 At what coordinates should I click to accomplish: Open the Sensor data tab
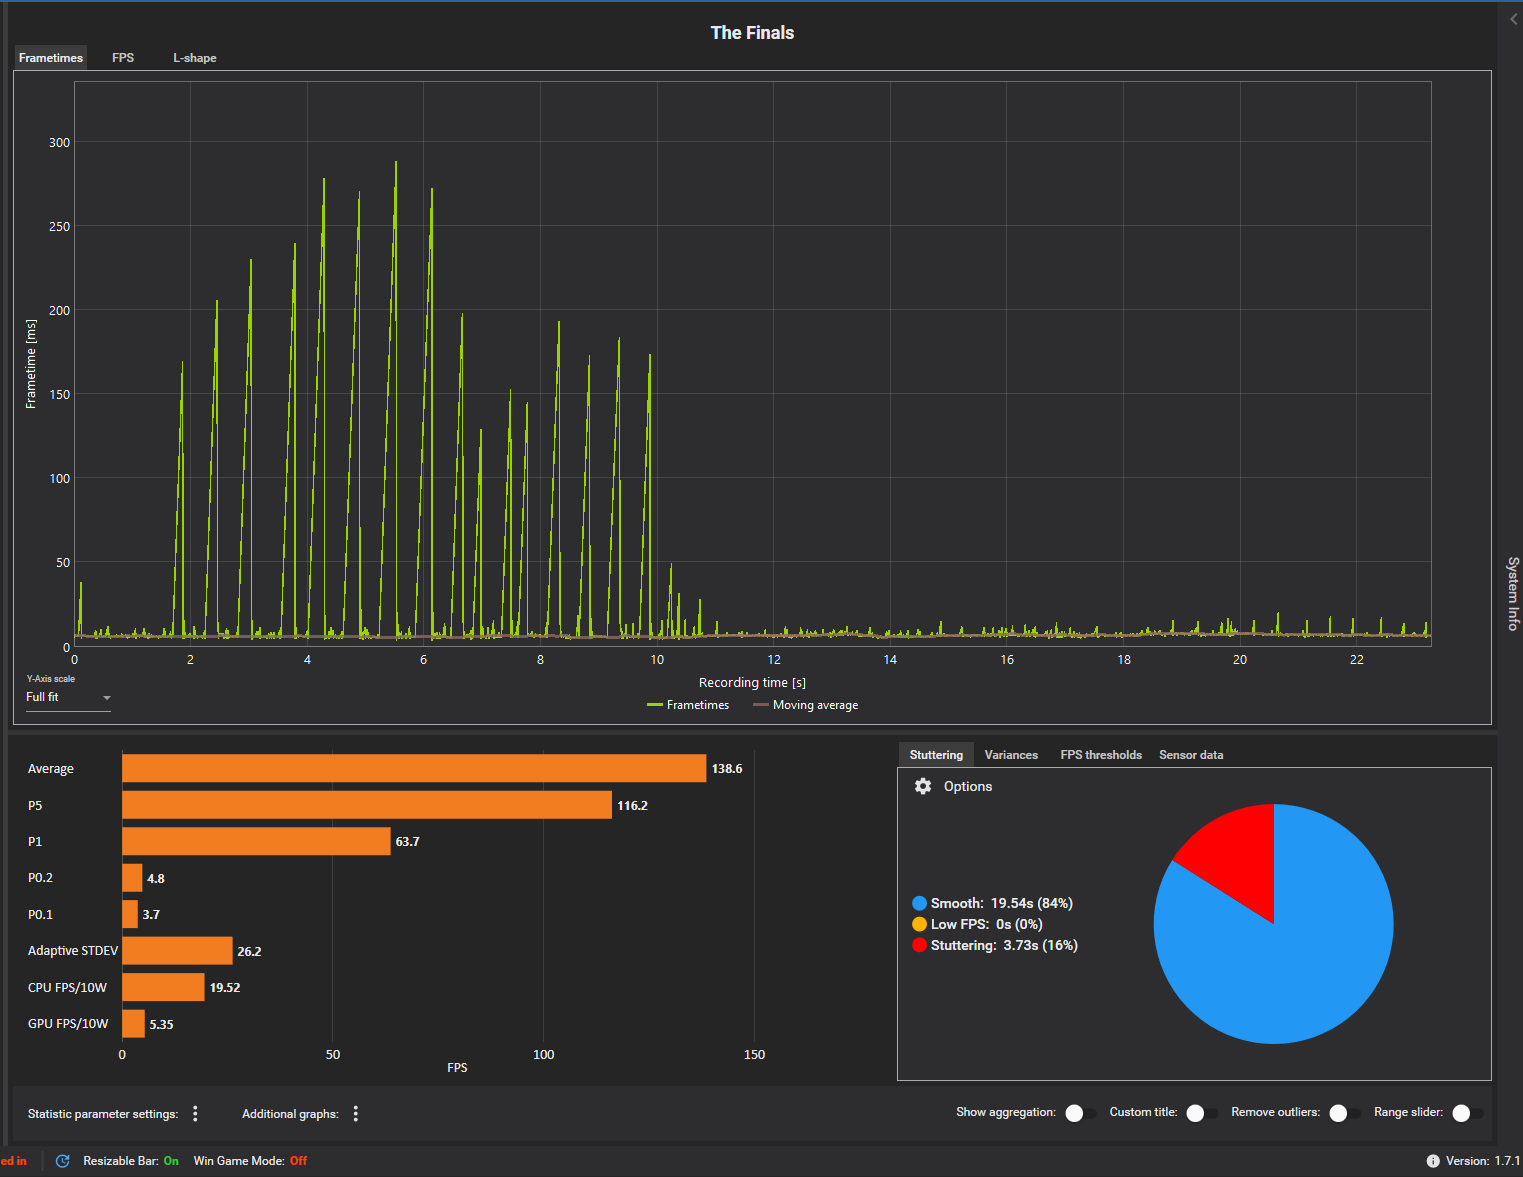point(1191,755)
